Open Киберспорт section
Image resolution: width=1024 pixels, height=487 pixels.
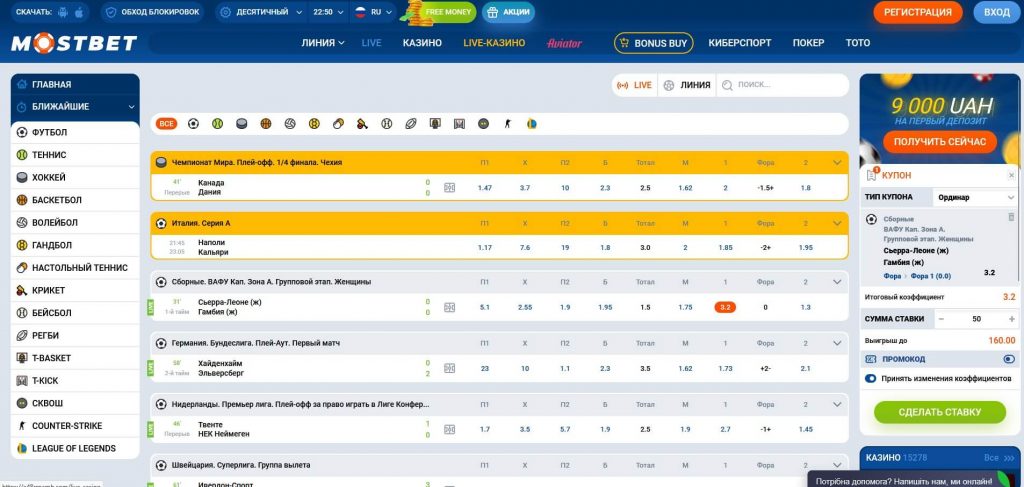point(740,43)
